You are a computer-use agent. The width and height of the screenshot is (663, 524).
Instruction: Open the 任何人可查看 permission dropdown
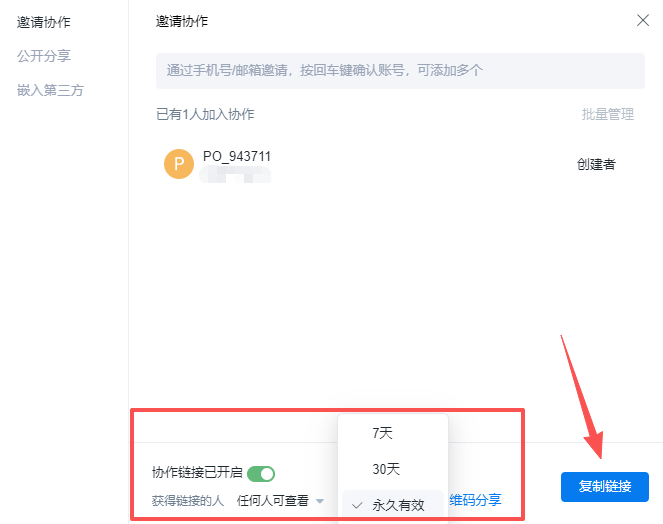(x=273, y=501)
